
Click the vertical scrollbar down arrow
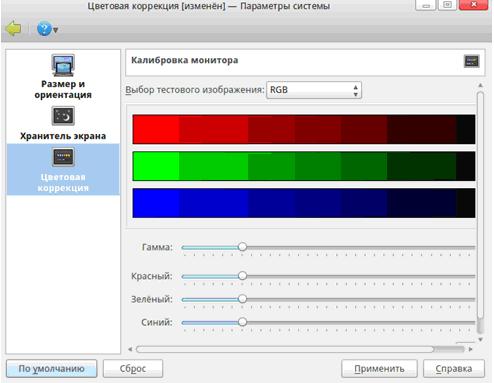(x=480, y=339)
